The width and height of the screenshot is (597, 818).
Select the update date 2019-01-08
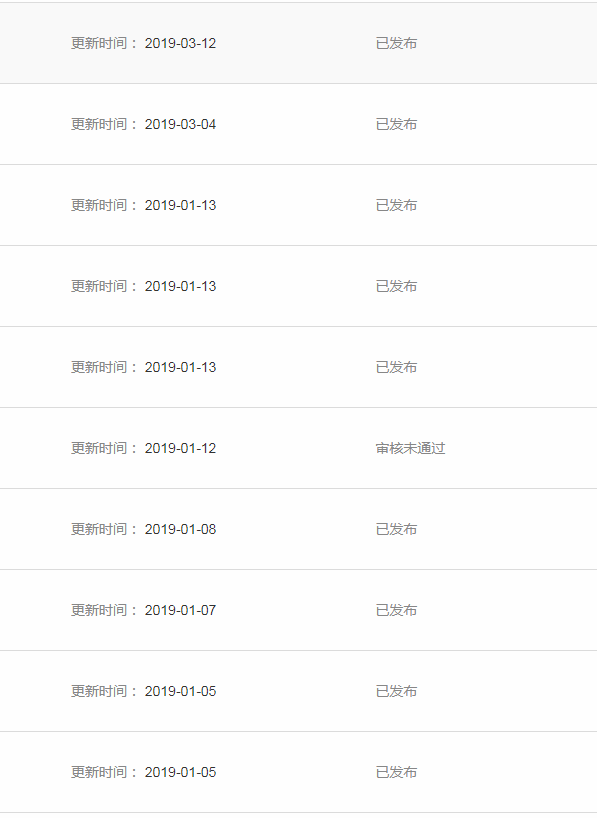[180, 529]
